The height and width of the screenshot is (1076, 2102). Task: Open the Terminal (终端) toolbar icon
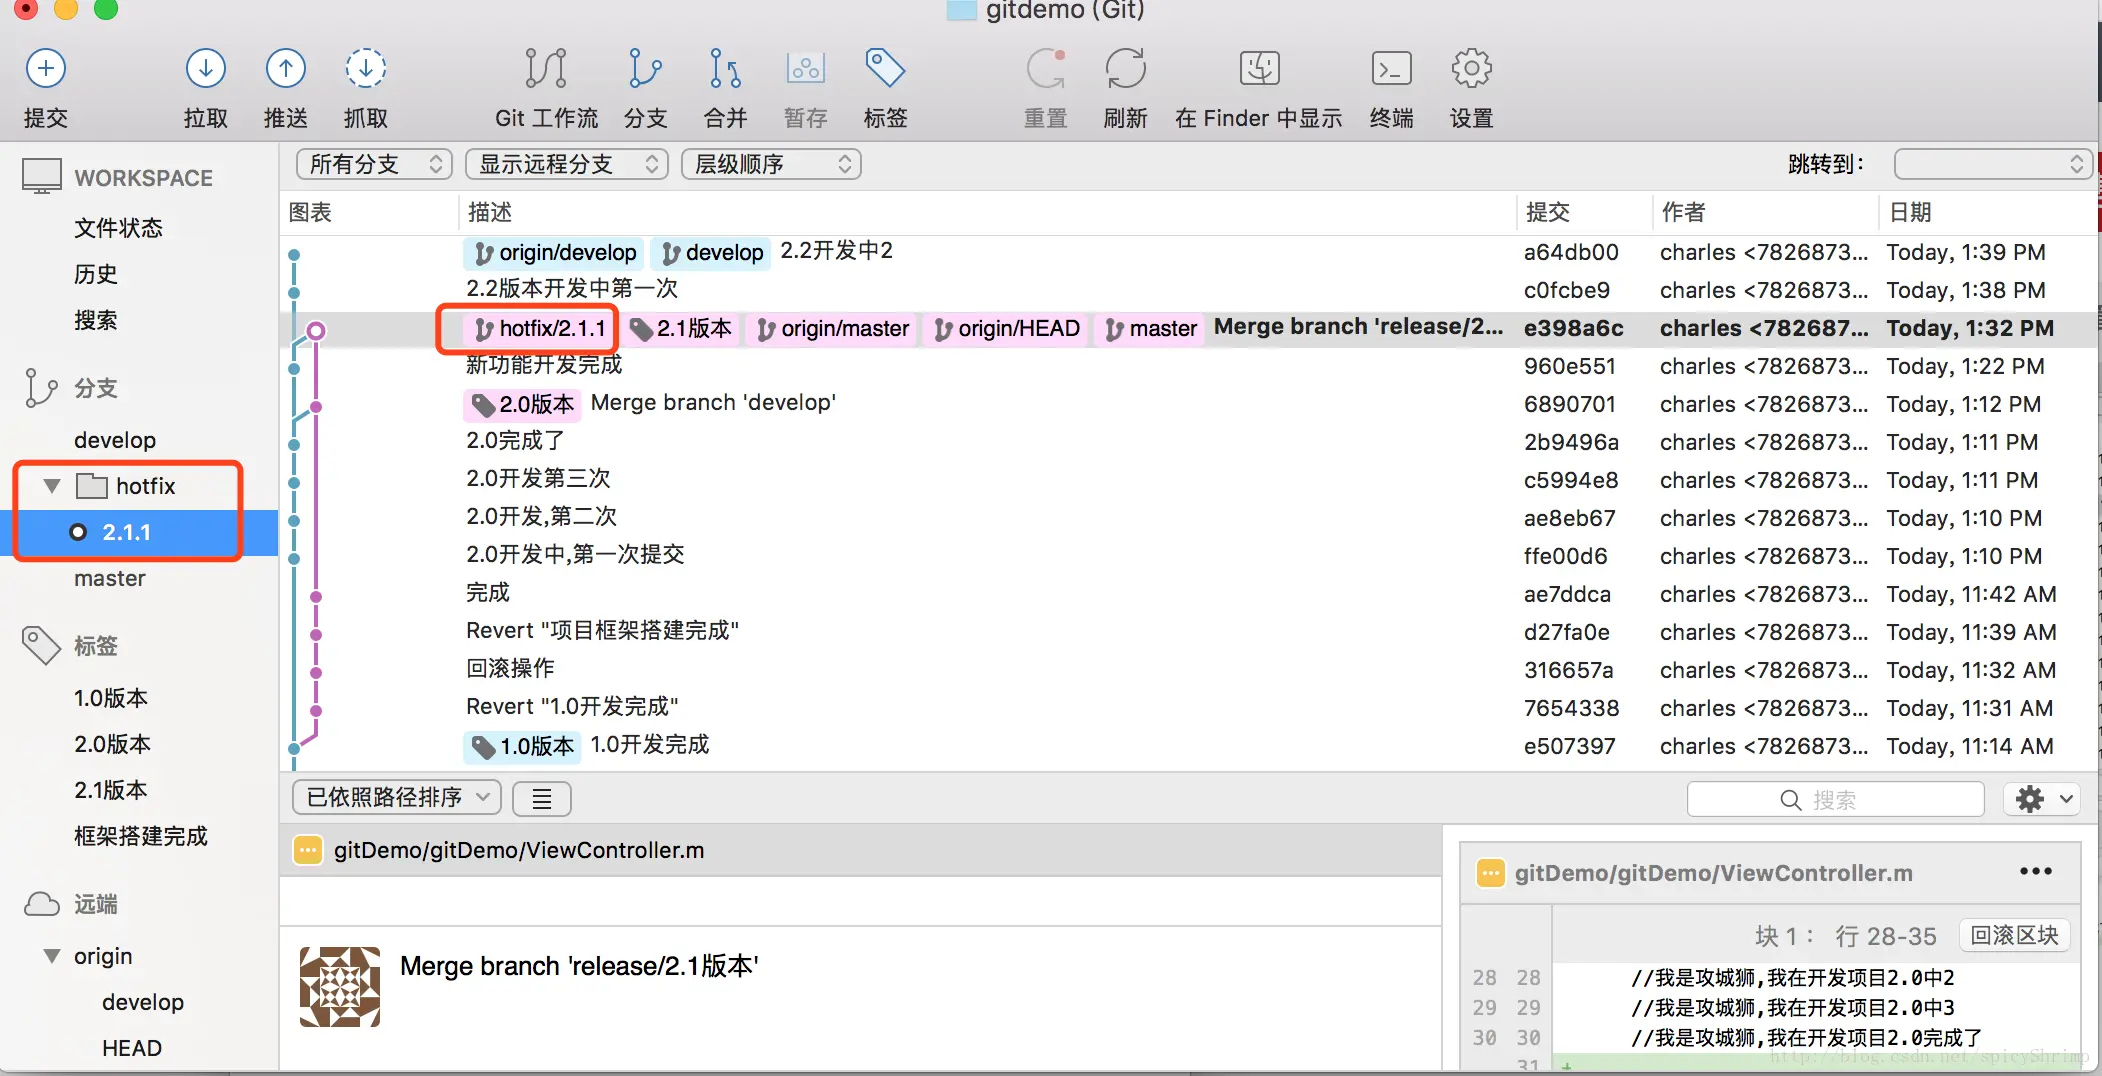1391,69
